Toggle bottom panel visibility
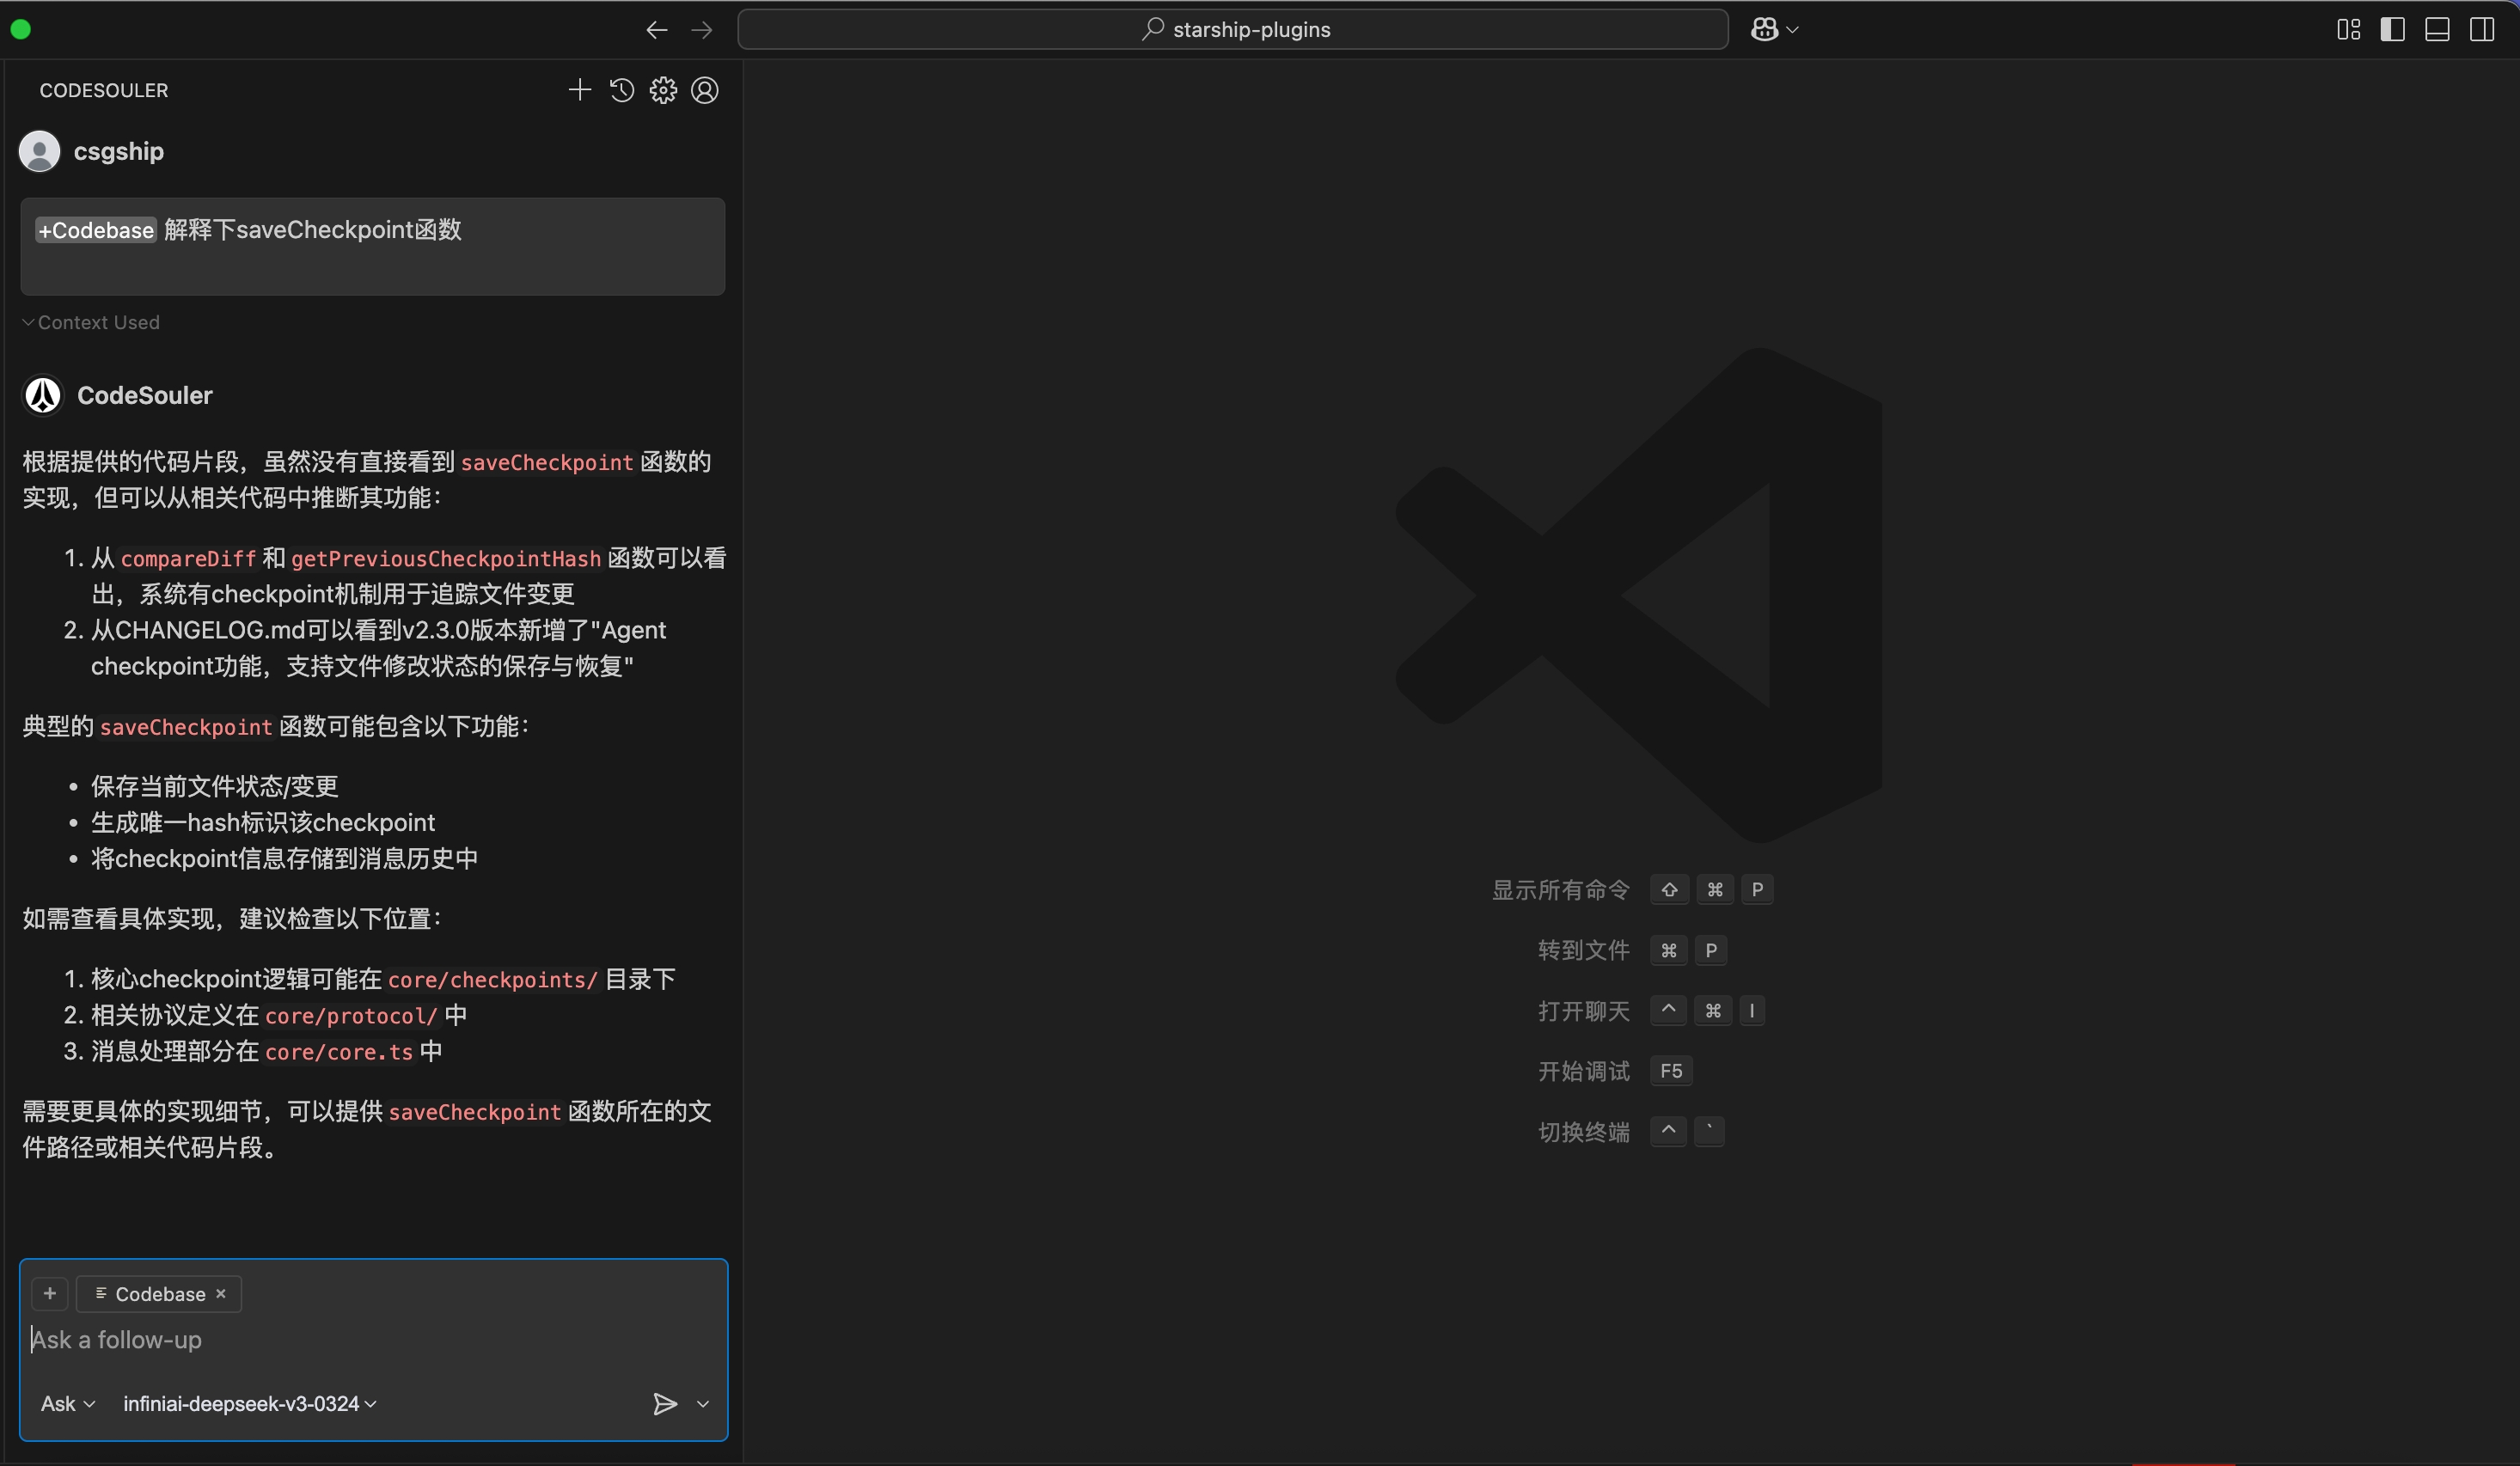2520x1466 pixels. [x=2438, y=29]
